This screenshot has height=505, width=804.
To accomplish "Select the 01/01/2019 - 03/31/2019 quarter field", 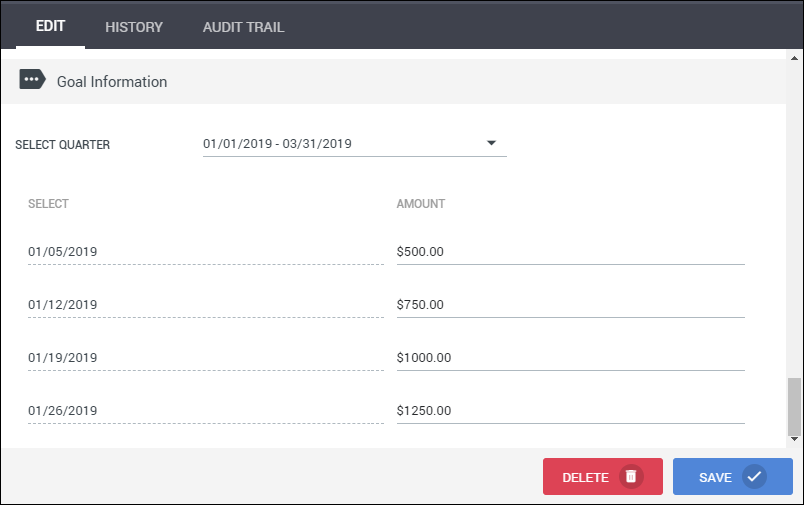I will 340,144.
